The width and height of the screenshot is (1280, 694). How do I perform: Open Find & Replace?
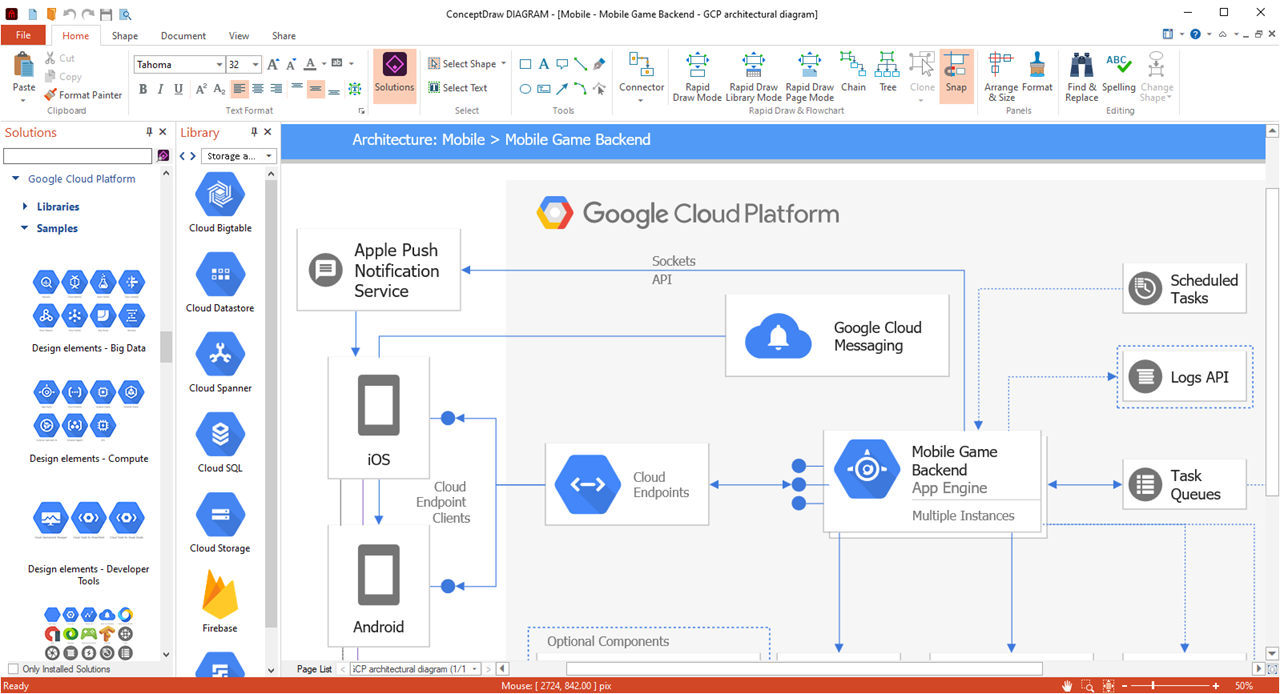1081,77
